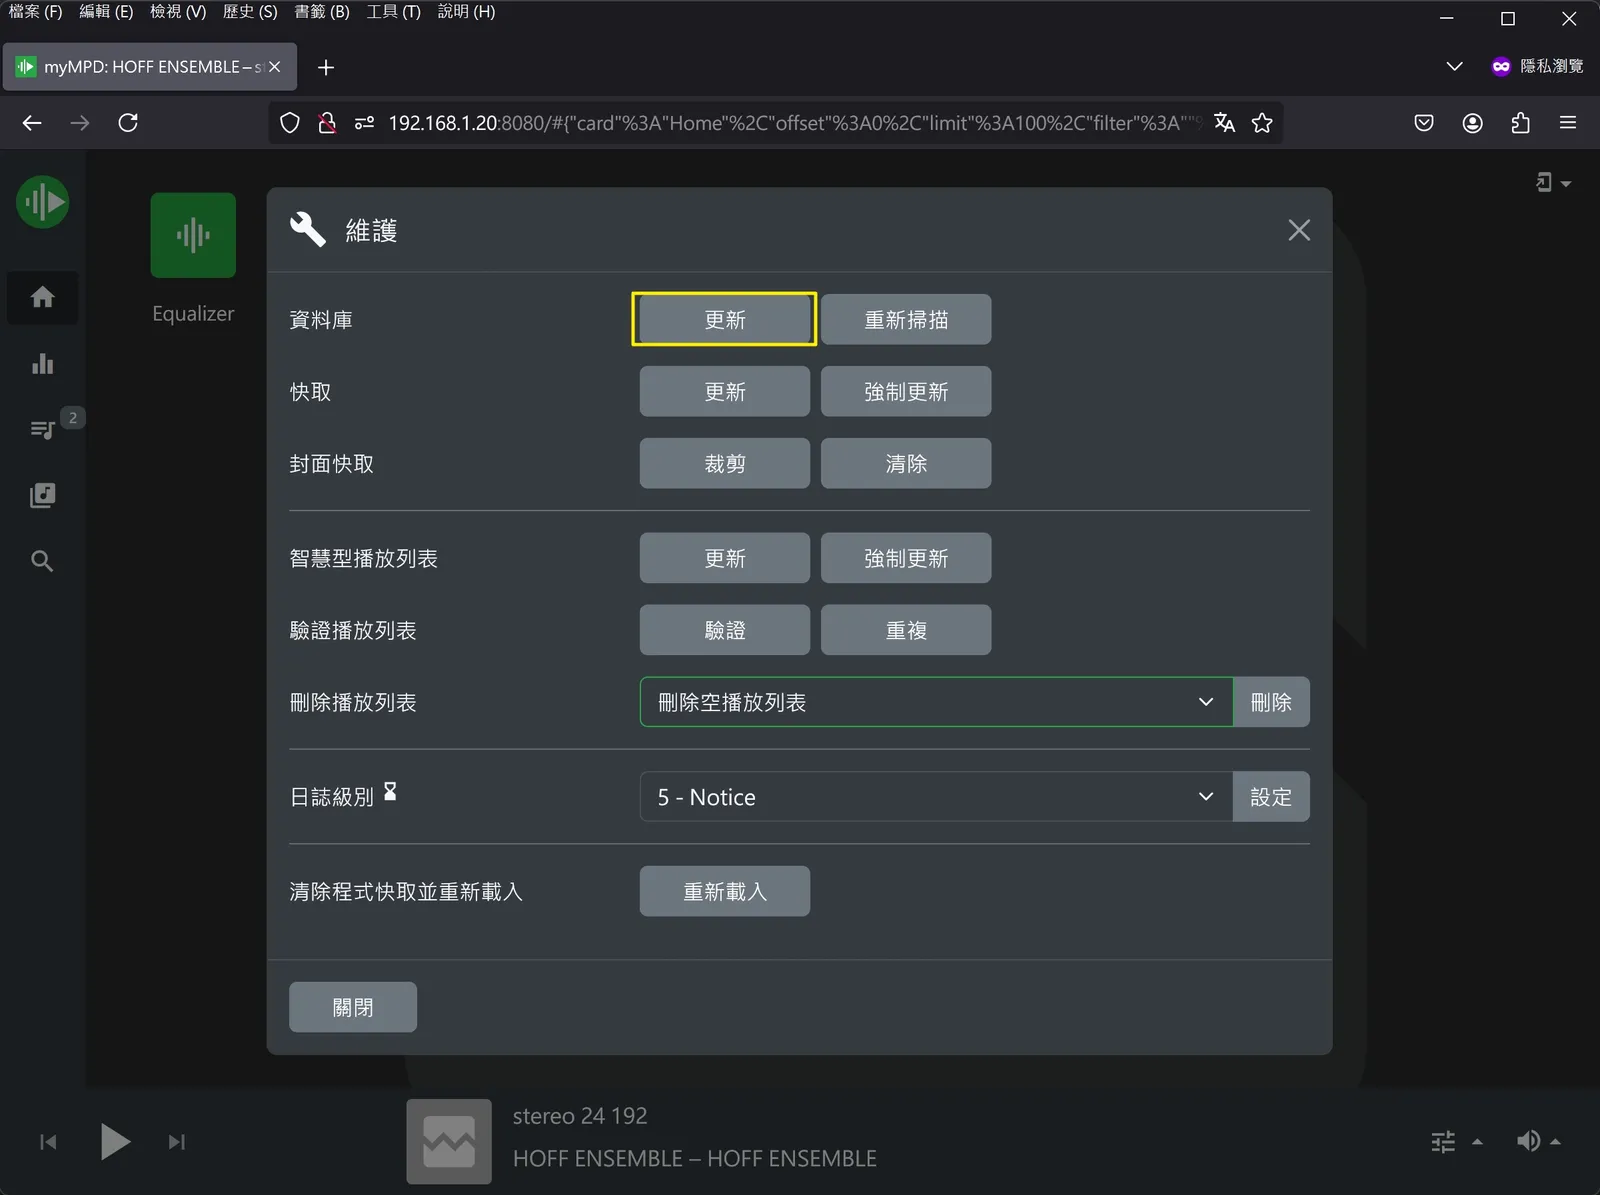The width and height of the screenshot is (1600, 1195).
Task: Click the 設定 log level button
Action: [1271, 797]
